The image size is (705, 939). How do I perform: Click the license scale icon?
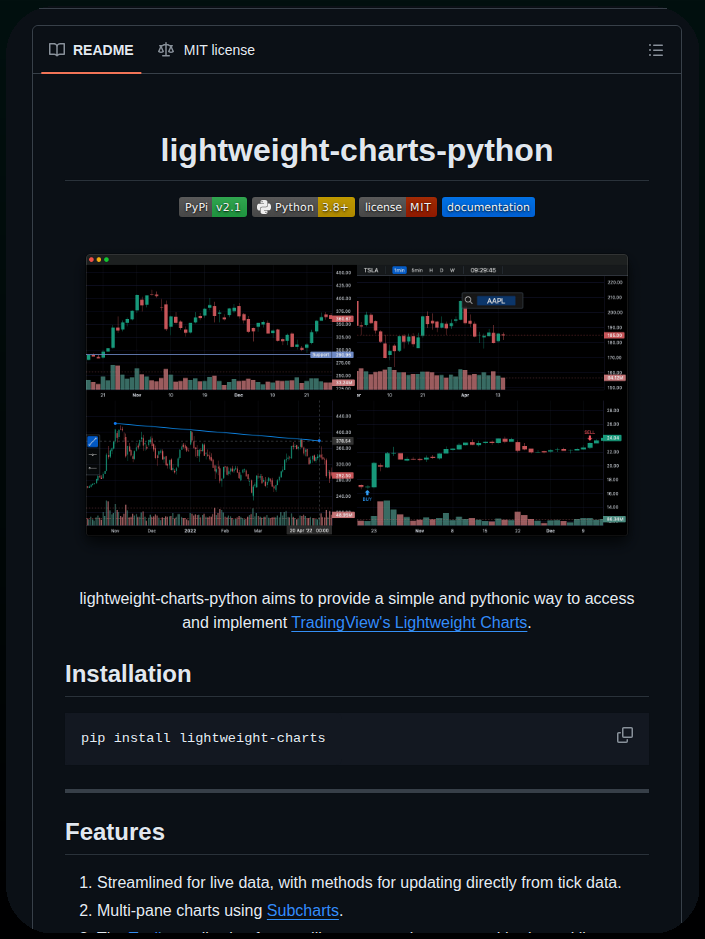(166, 50)
